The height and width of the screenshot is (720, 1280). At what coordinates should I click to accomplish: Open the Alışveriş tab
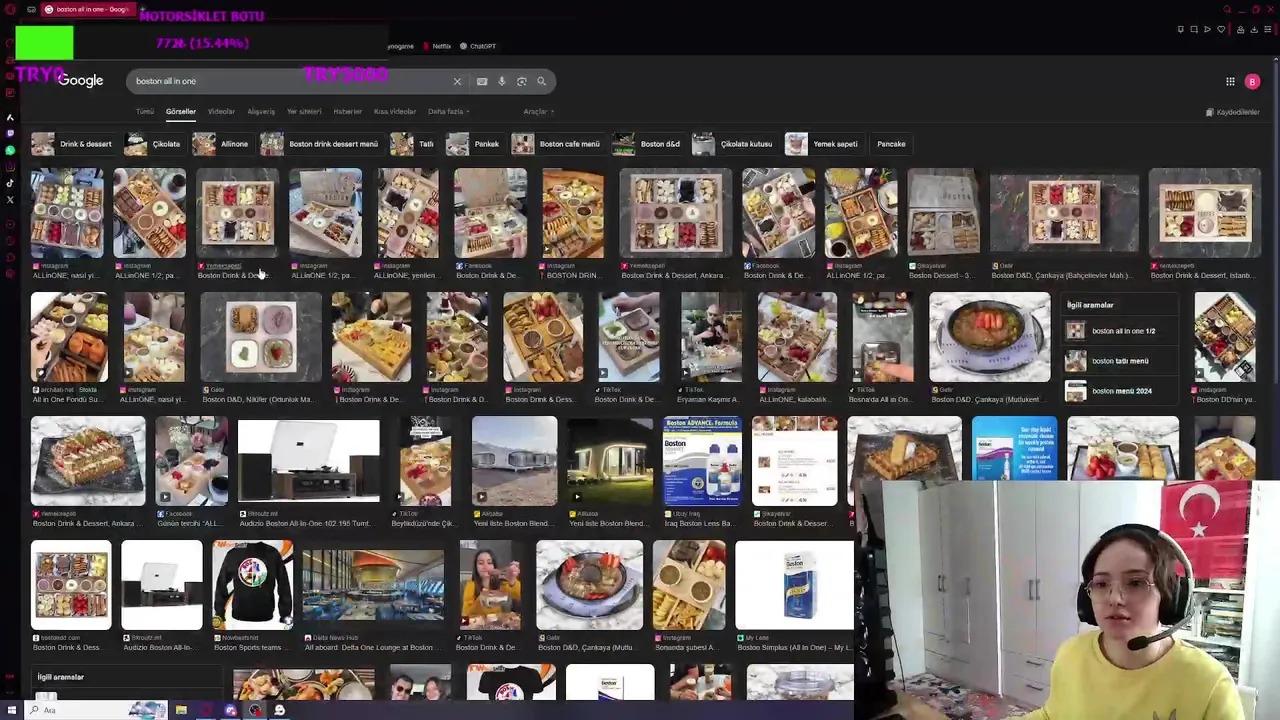click(x=261, y=111)
